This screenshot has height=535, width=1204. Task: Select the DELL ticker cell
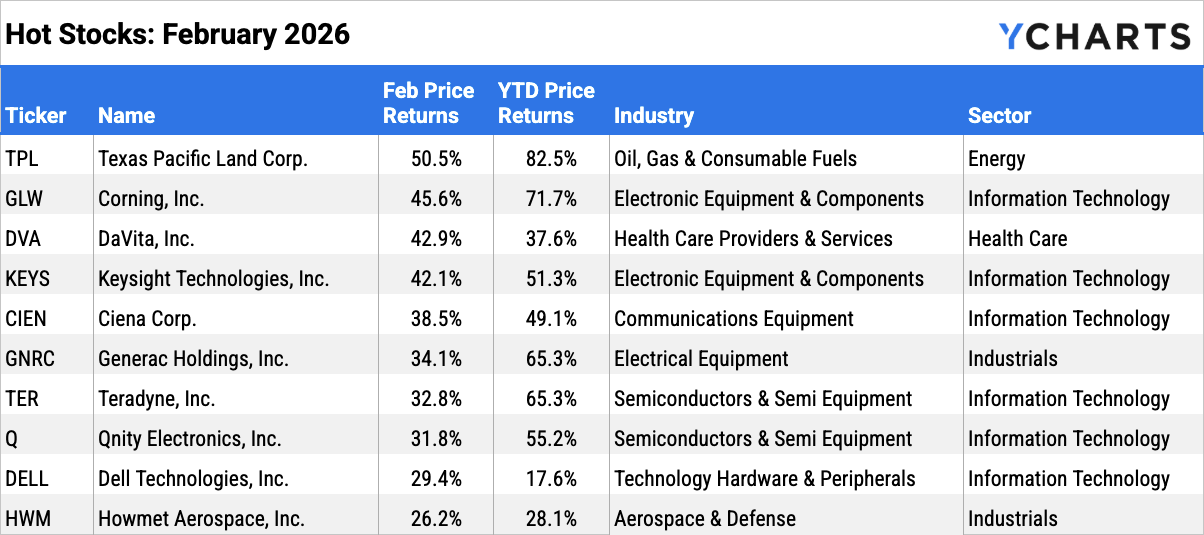pos(26,479)
